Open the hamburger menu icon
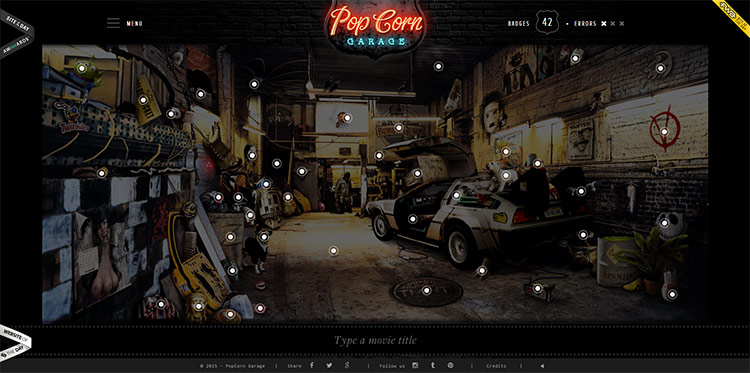Screen dimensions: 750x373 [113, 23]
